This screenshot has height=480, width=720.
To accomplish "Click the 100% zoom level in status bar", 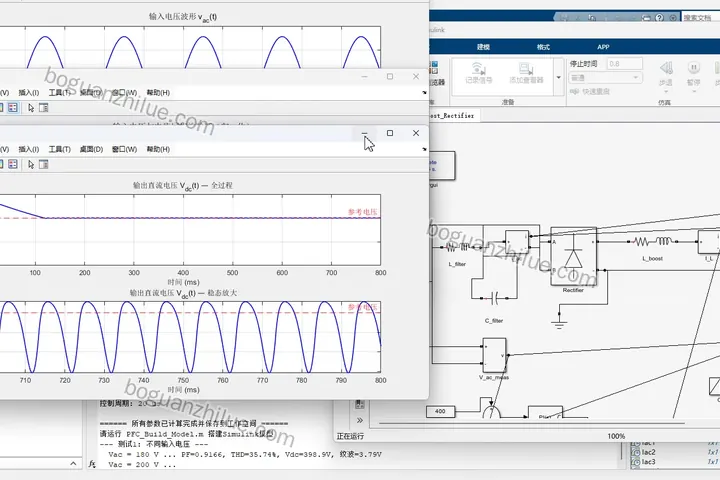I will (616, 436).
